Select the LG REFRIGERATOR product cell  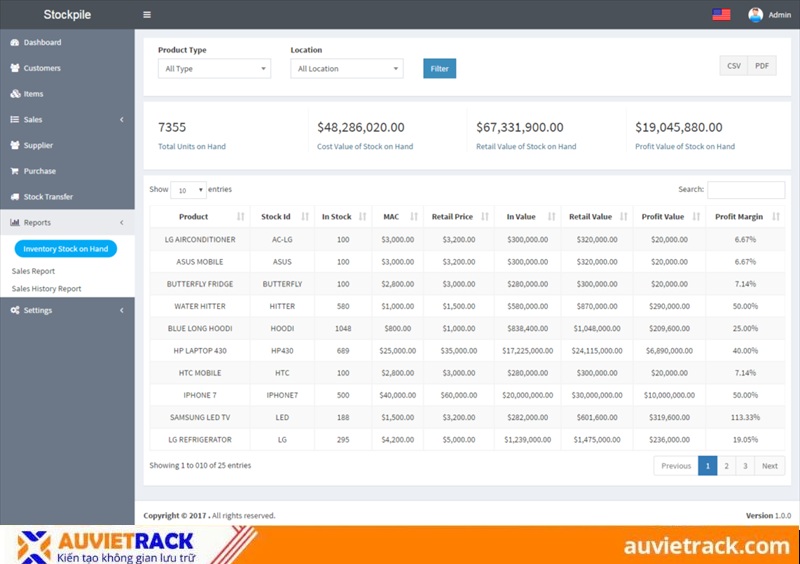pos(200,439)
